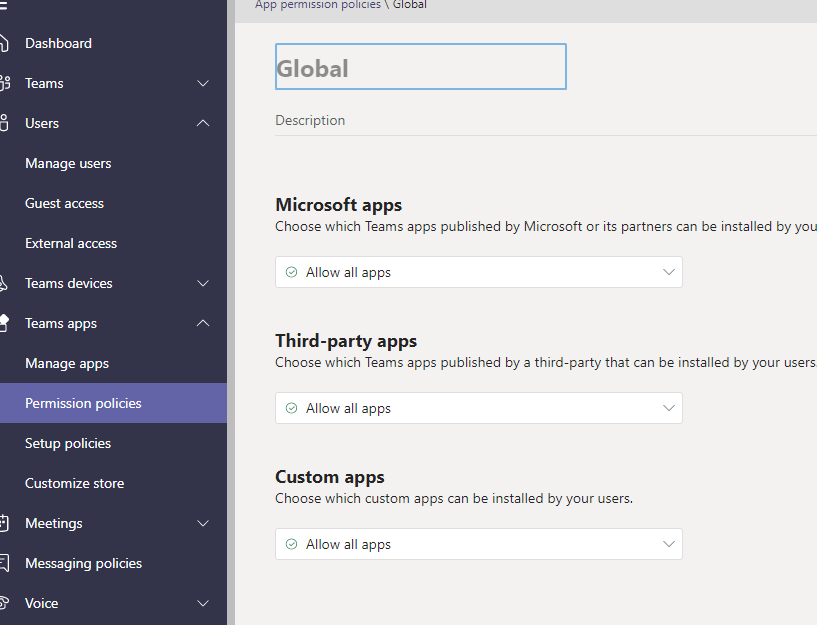
Task: Click the Messaging policies chat icon
Action: pyautogui.click(x=4, y=563)
